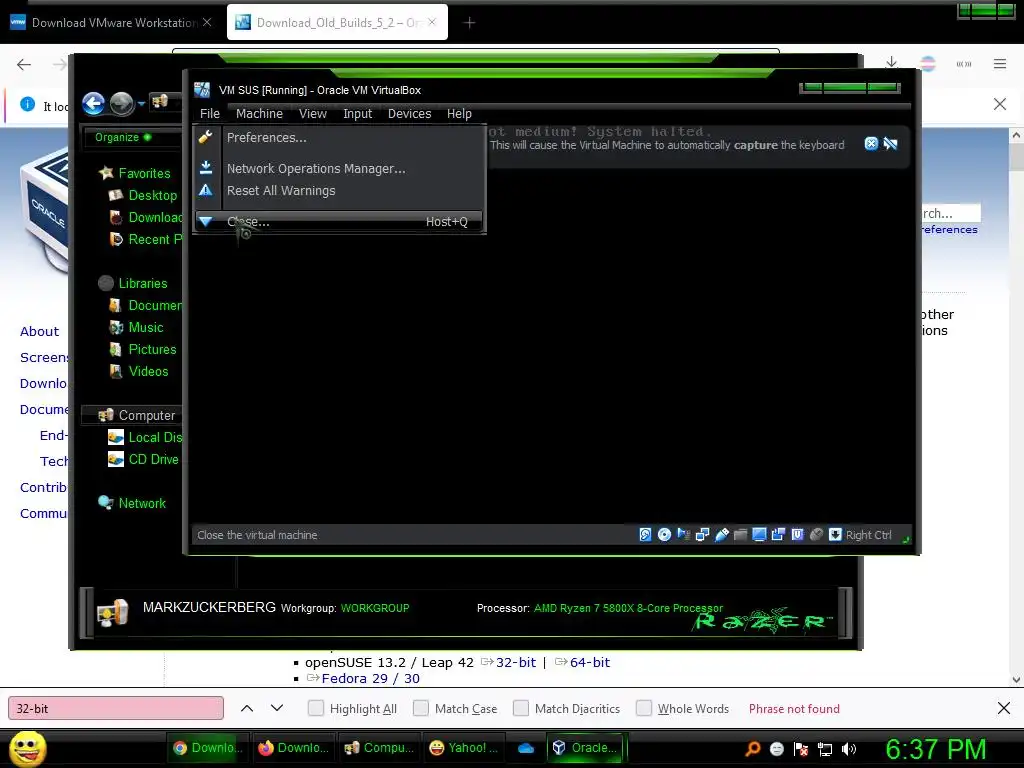Dismiss the keyboard capture notification
Screen dimensions: 1024x768
point(871,144)
